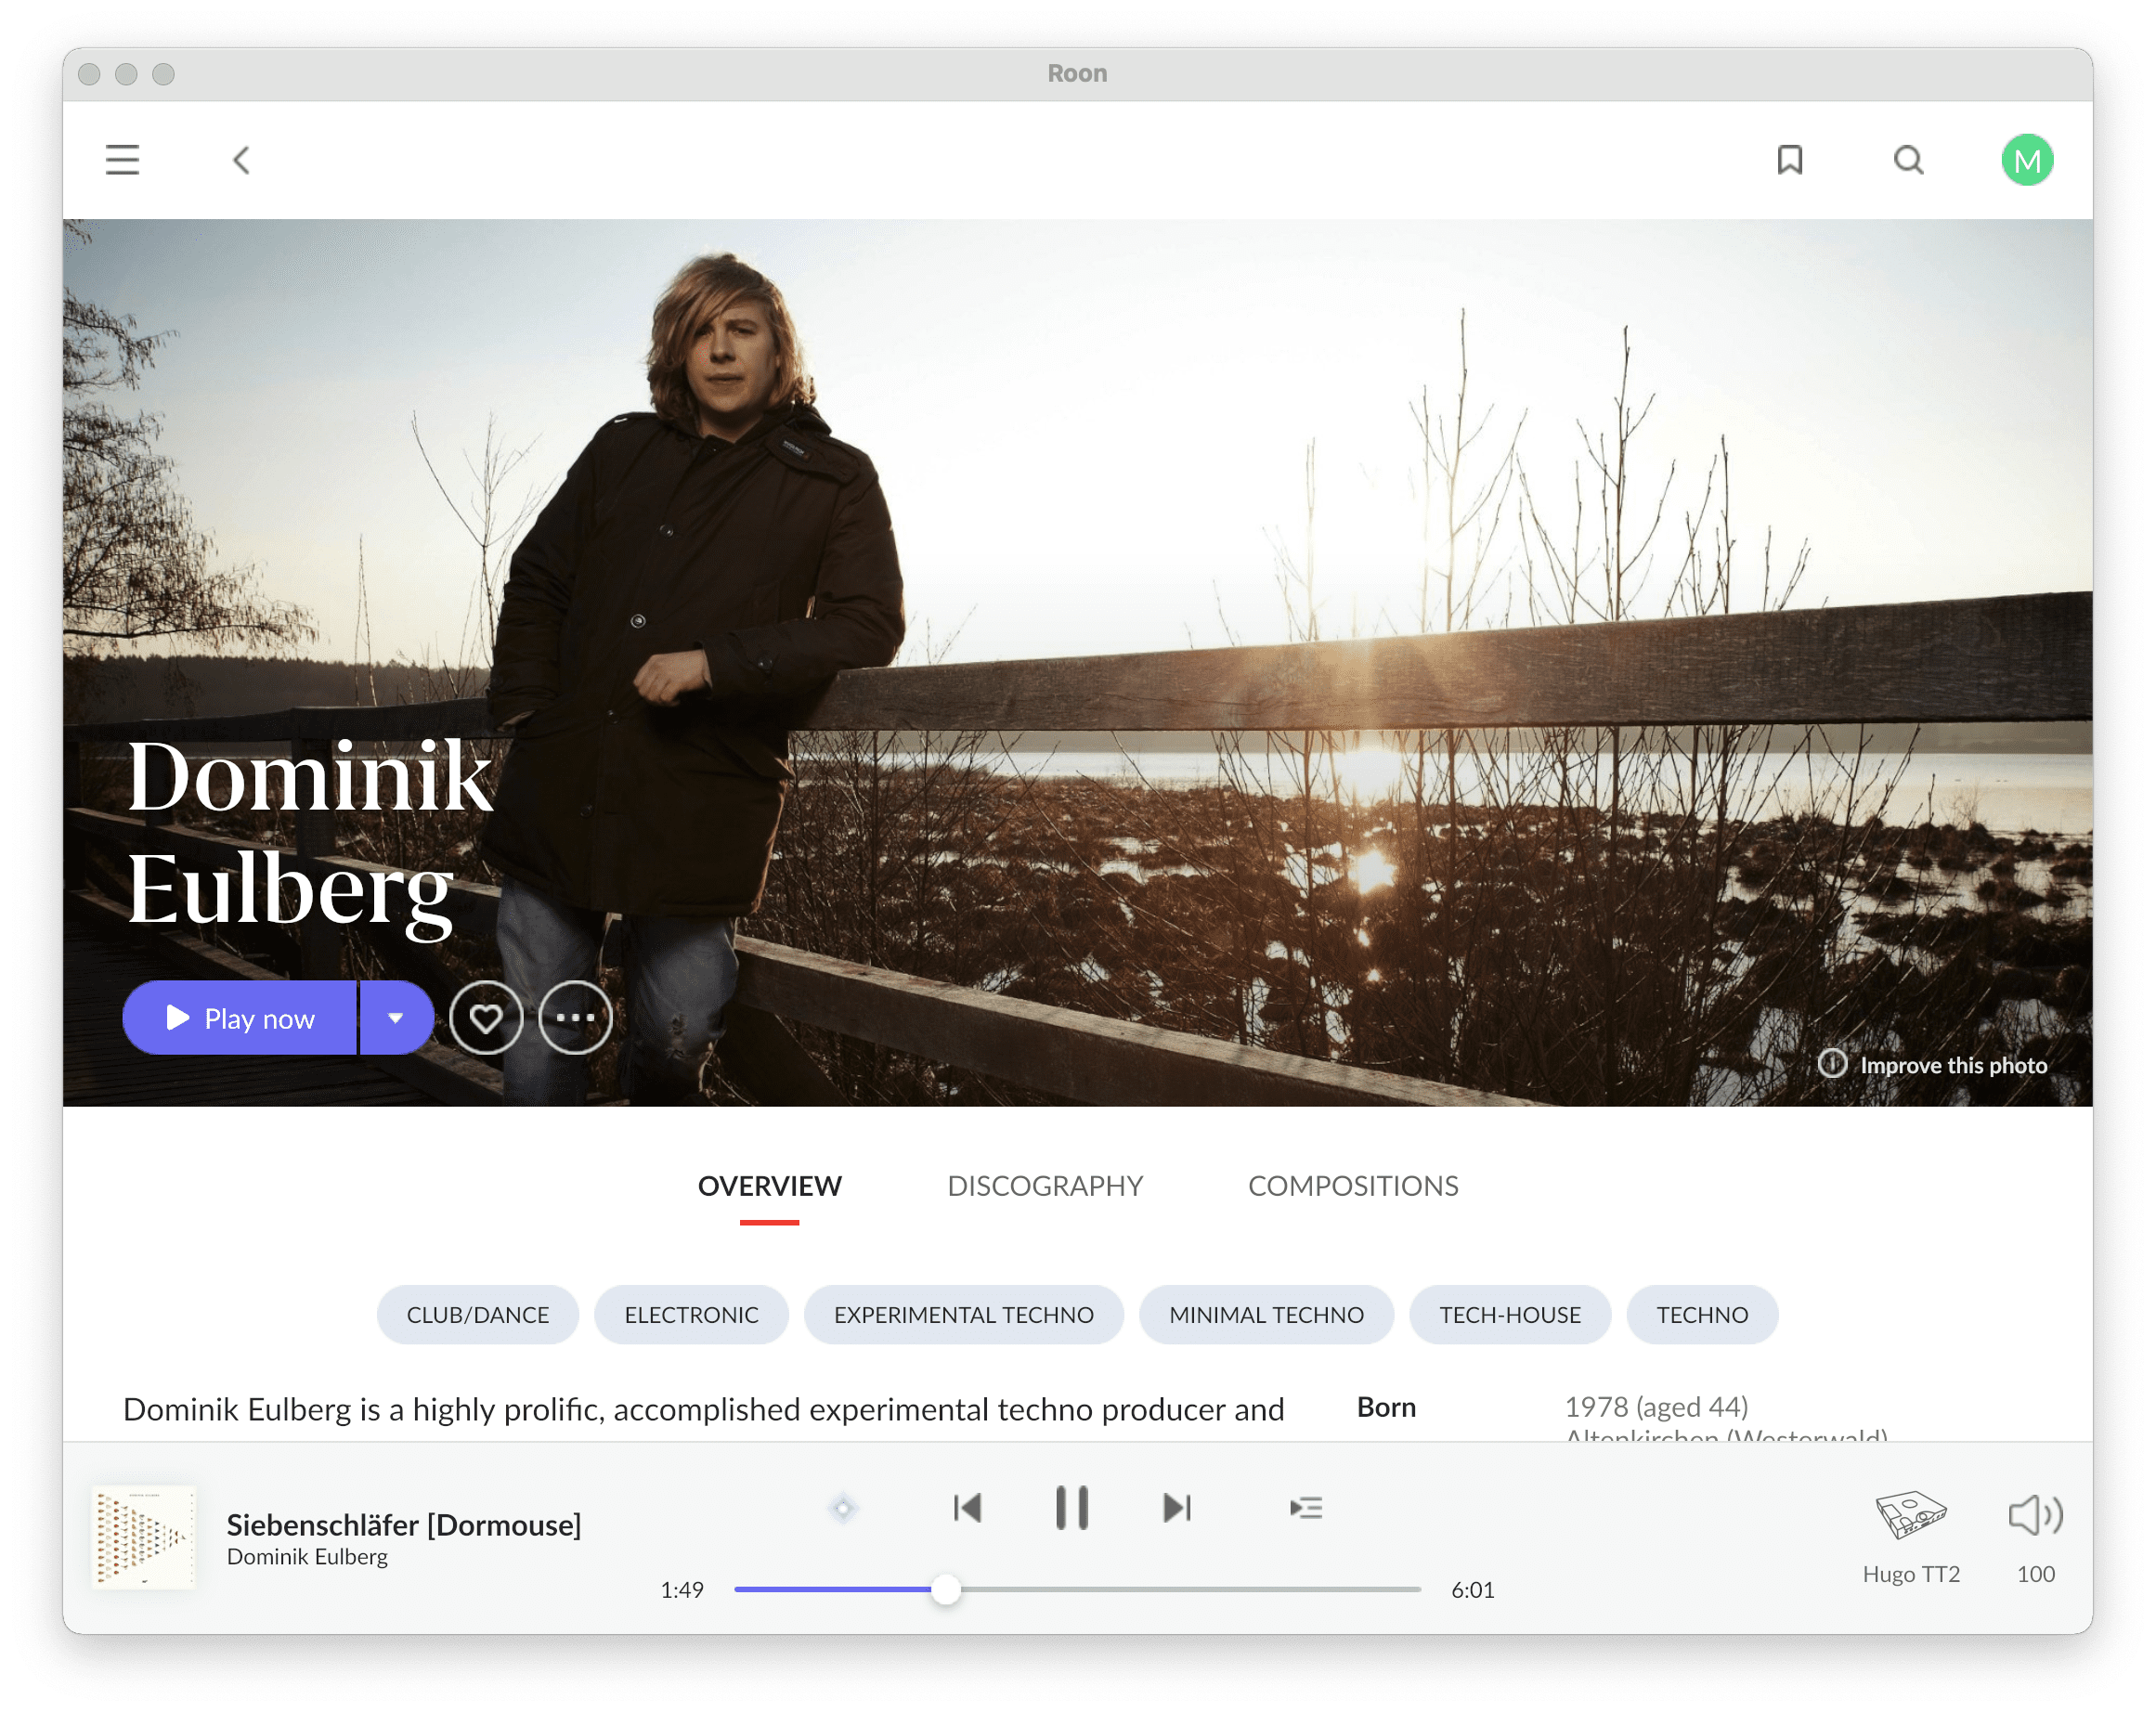
Task: Open search with the magnifier icon
Action: coord(1908,160)
